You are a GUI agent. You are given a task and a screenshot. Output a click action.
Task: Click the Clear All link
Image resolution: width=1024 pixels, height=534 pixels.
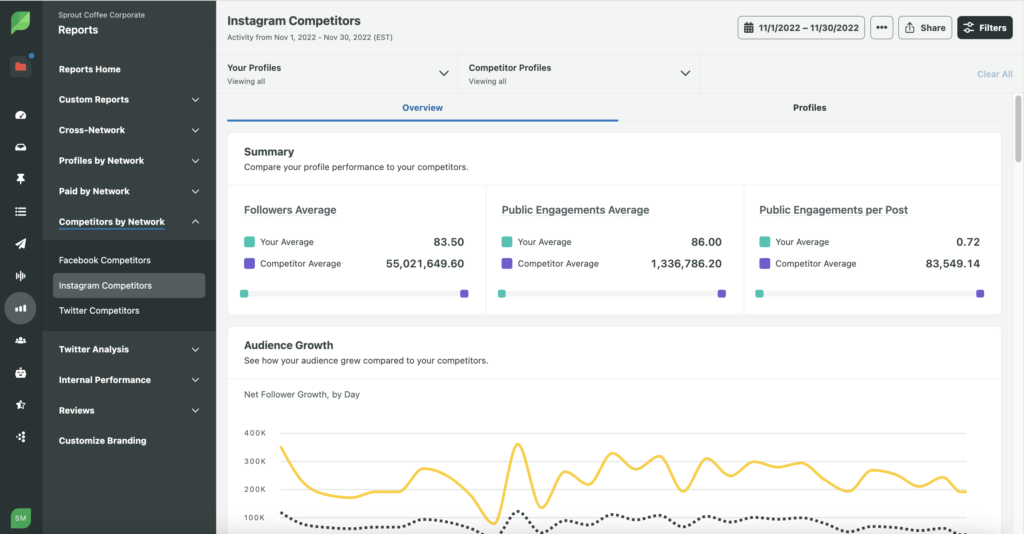tap(995, 74)
